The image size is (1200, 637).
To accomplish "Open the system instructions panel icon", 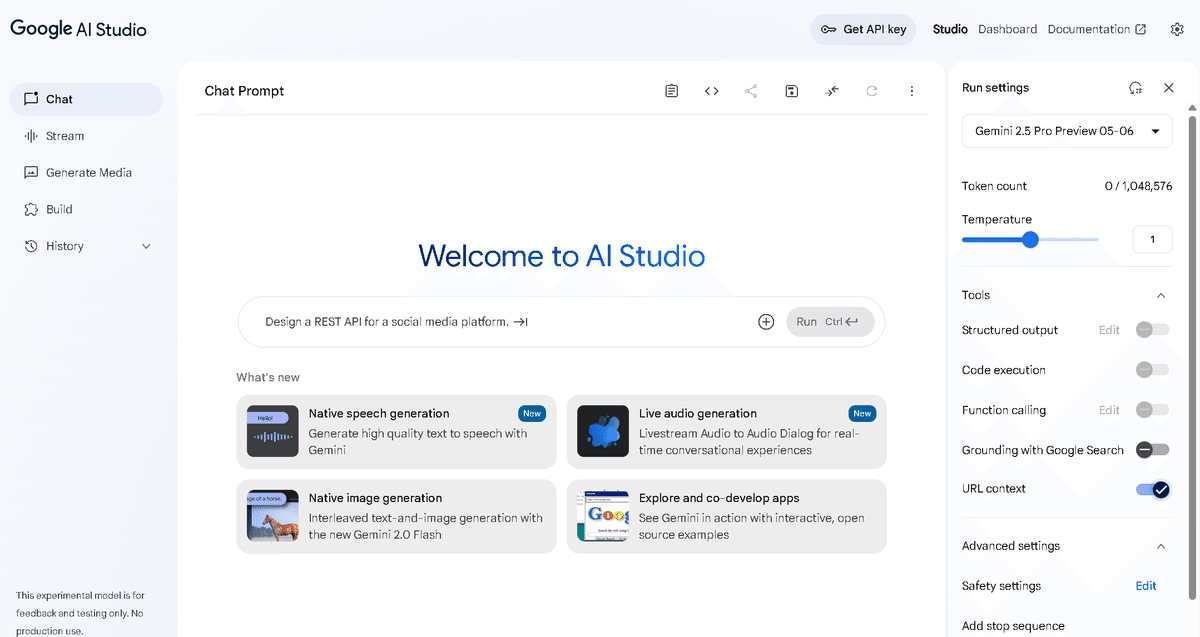I will [671, 90].
